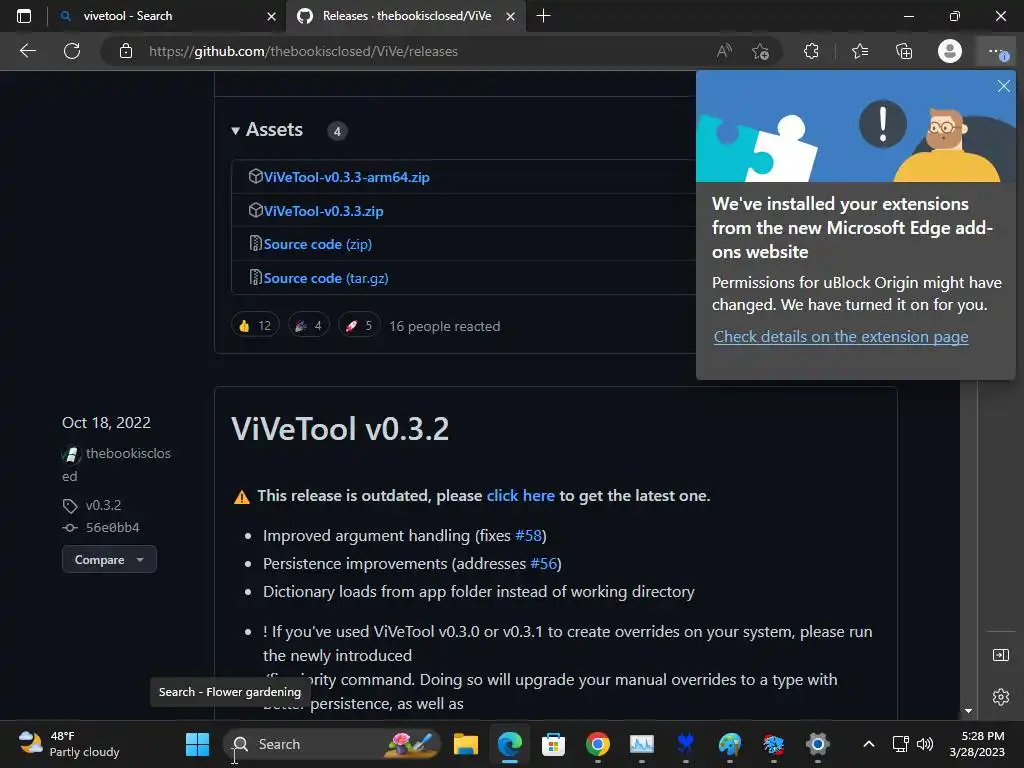
Task: Open network status tray icon
Action: [901, 744]
